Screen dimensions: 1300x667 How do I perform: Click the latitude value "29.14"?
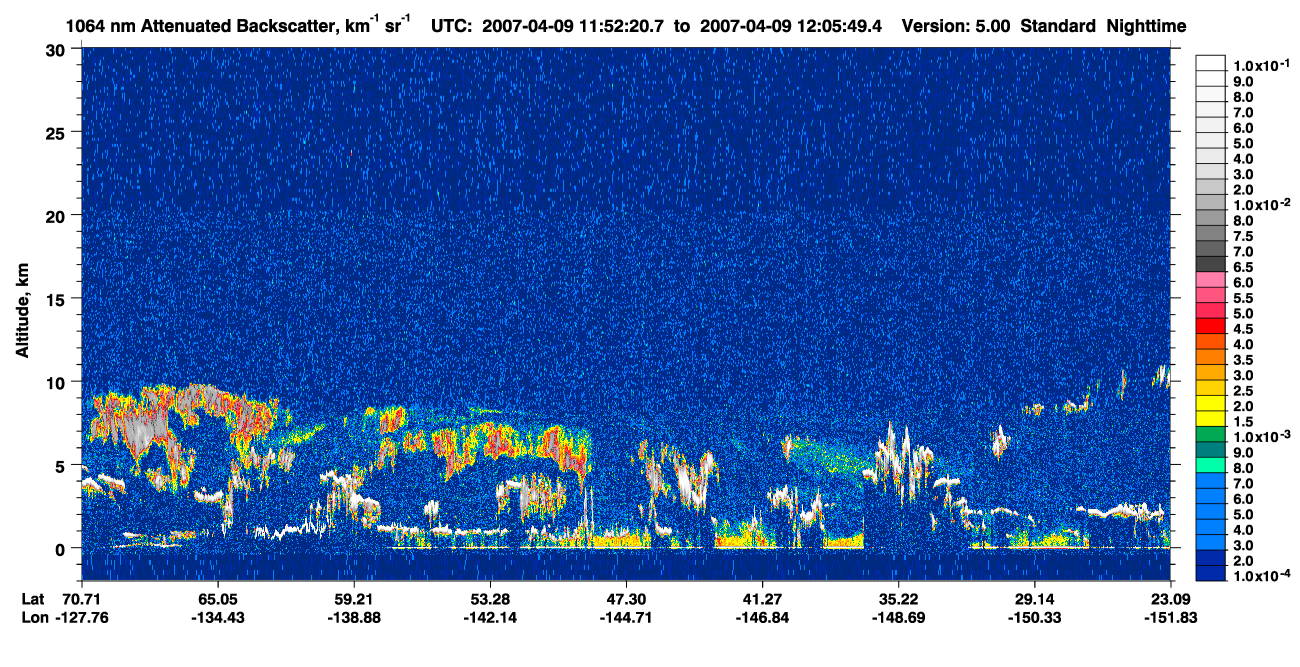1034,599
